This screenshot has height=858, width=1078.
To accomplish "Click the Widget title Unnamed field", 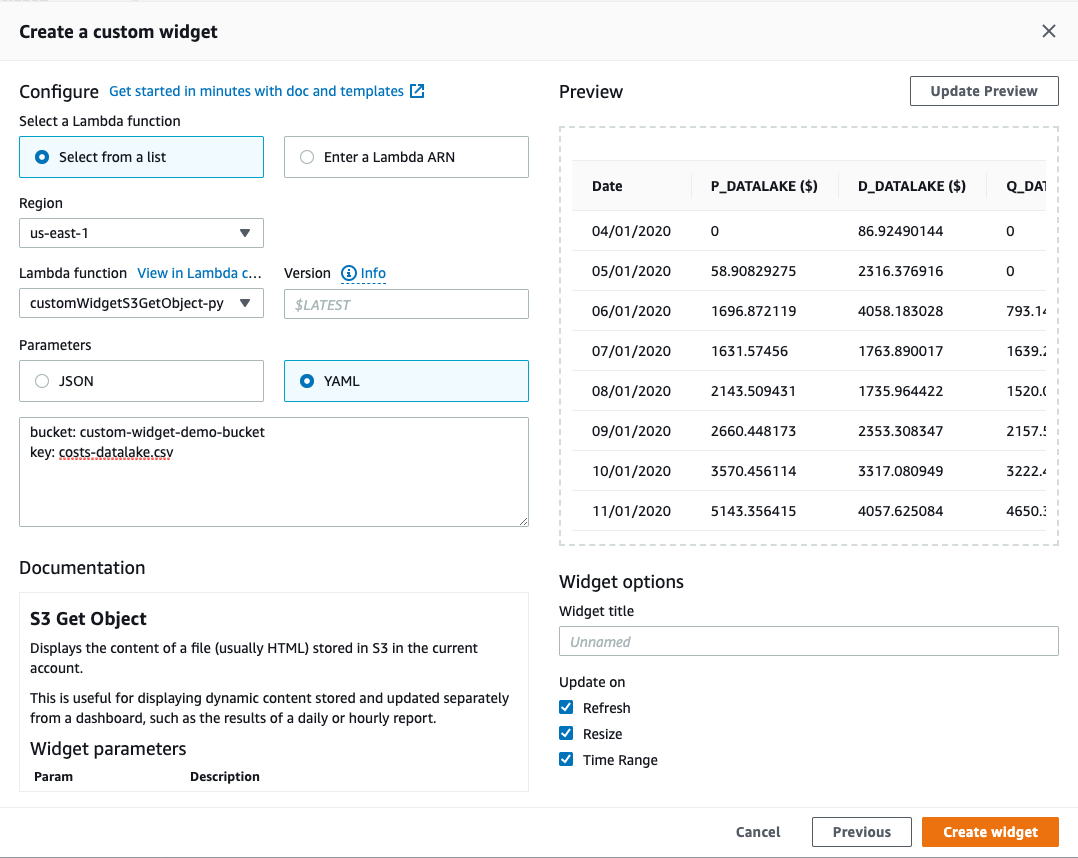I will tap(808, 641).
